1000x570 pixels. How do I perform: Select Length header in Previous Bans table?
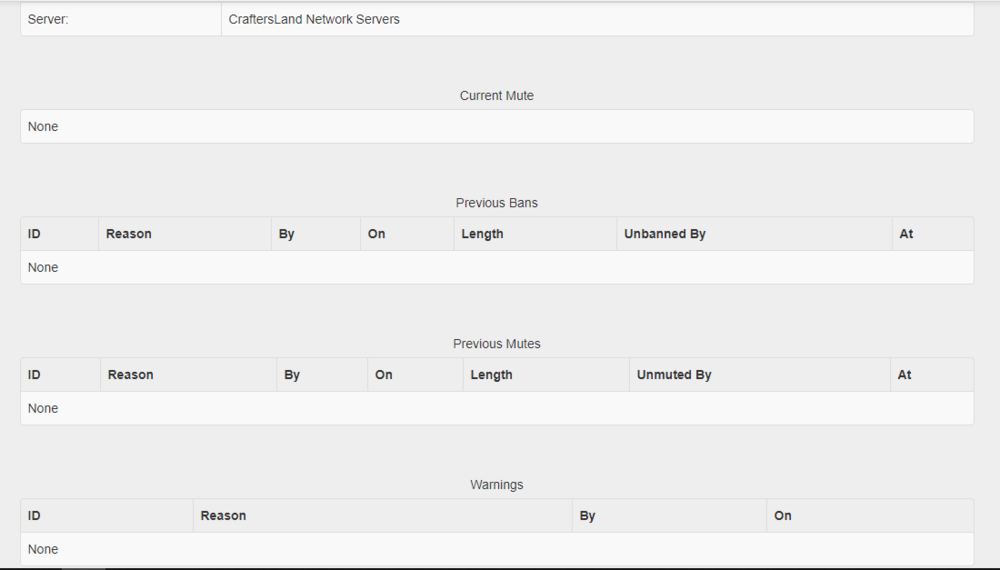click(482, 234)
